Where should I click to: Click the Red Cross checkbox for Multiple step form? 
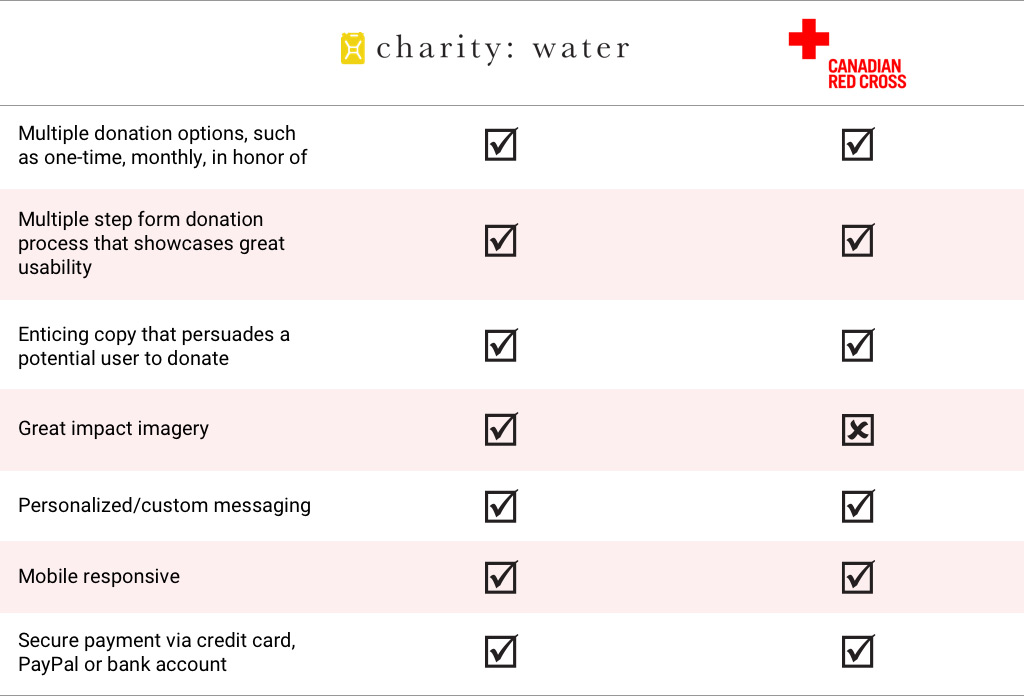click(858, 240)
